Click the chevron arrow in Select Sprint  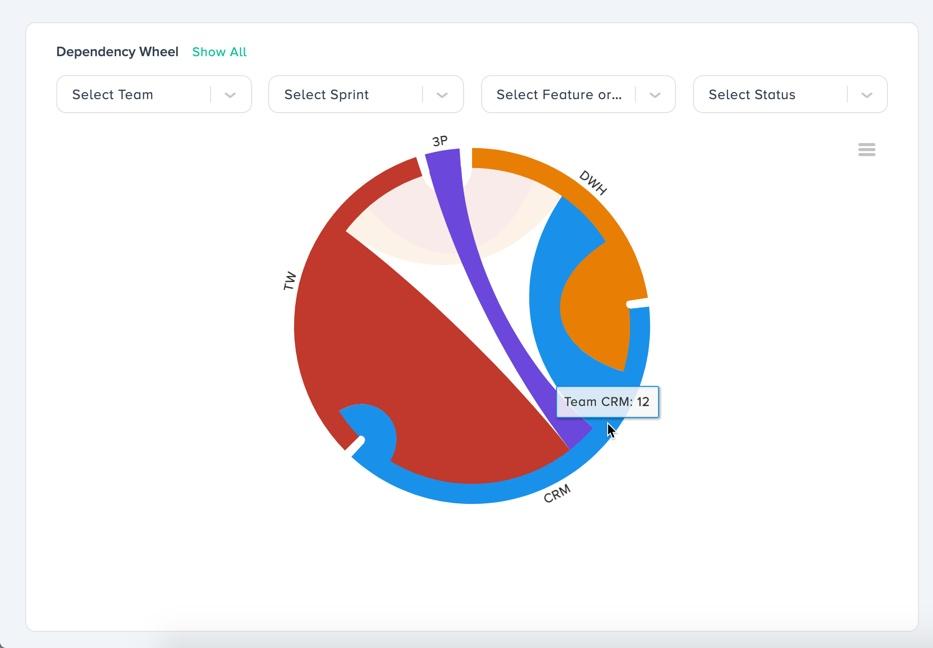[442, 95]
